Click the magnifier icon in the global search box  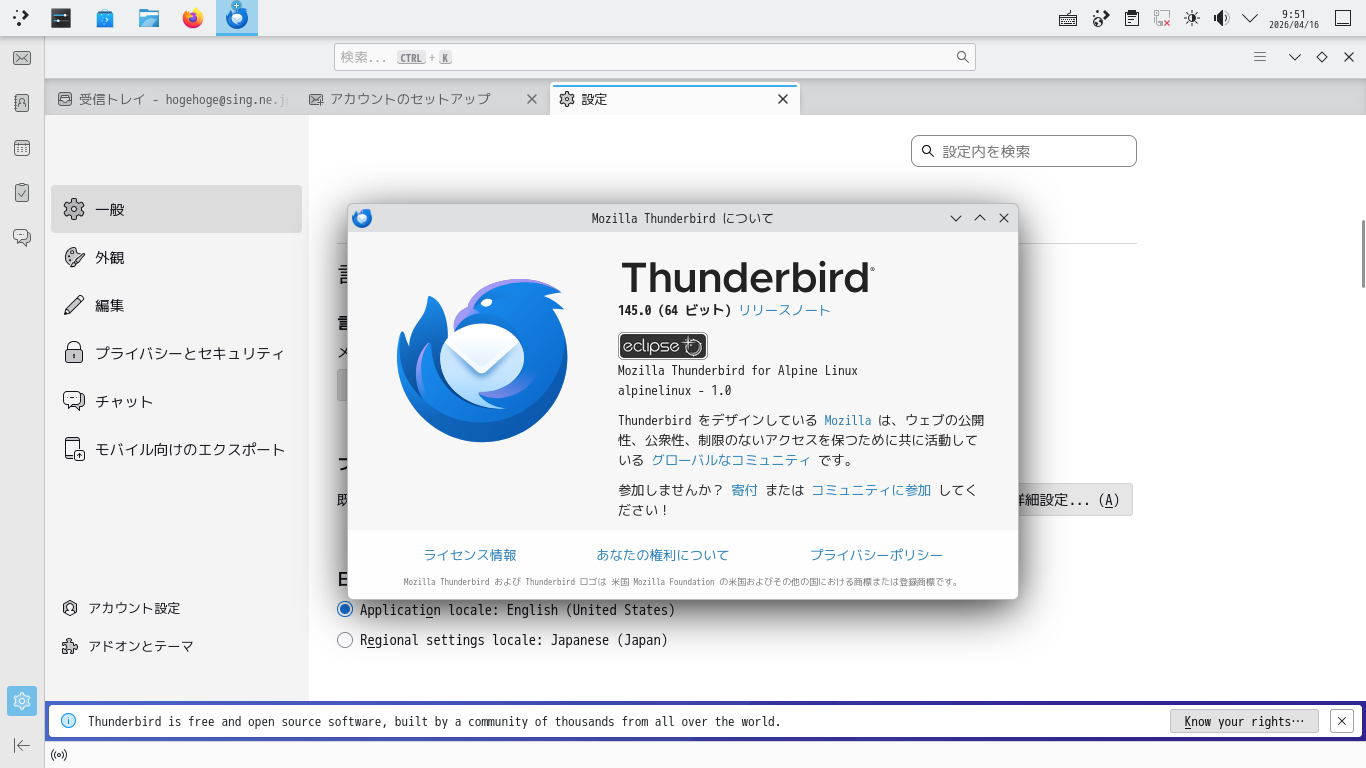(x=963, y=57)
